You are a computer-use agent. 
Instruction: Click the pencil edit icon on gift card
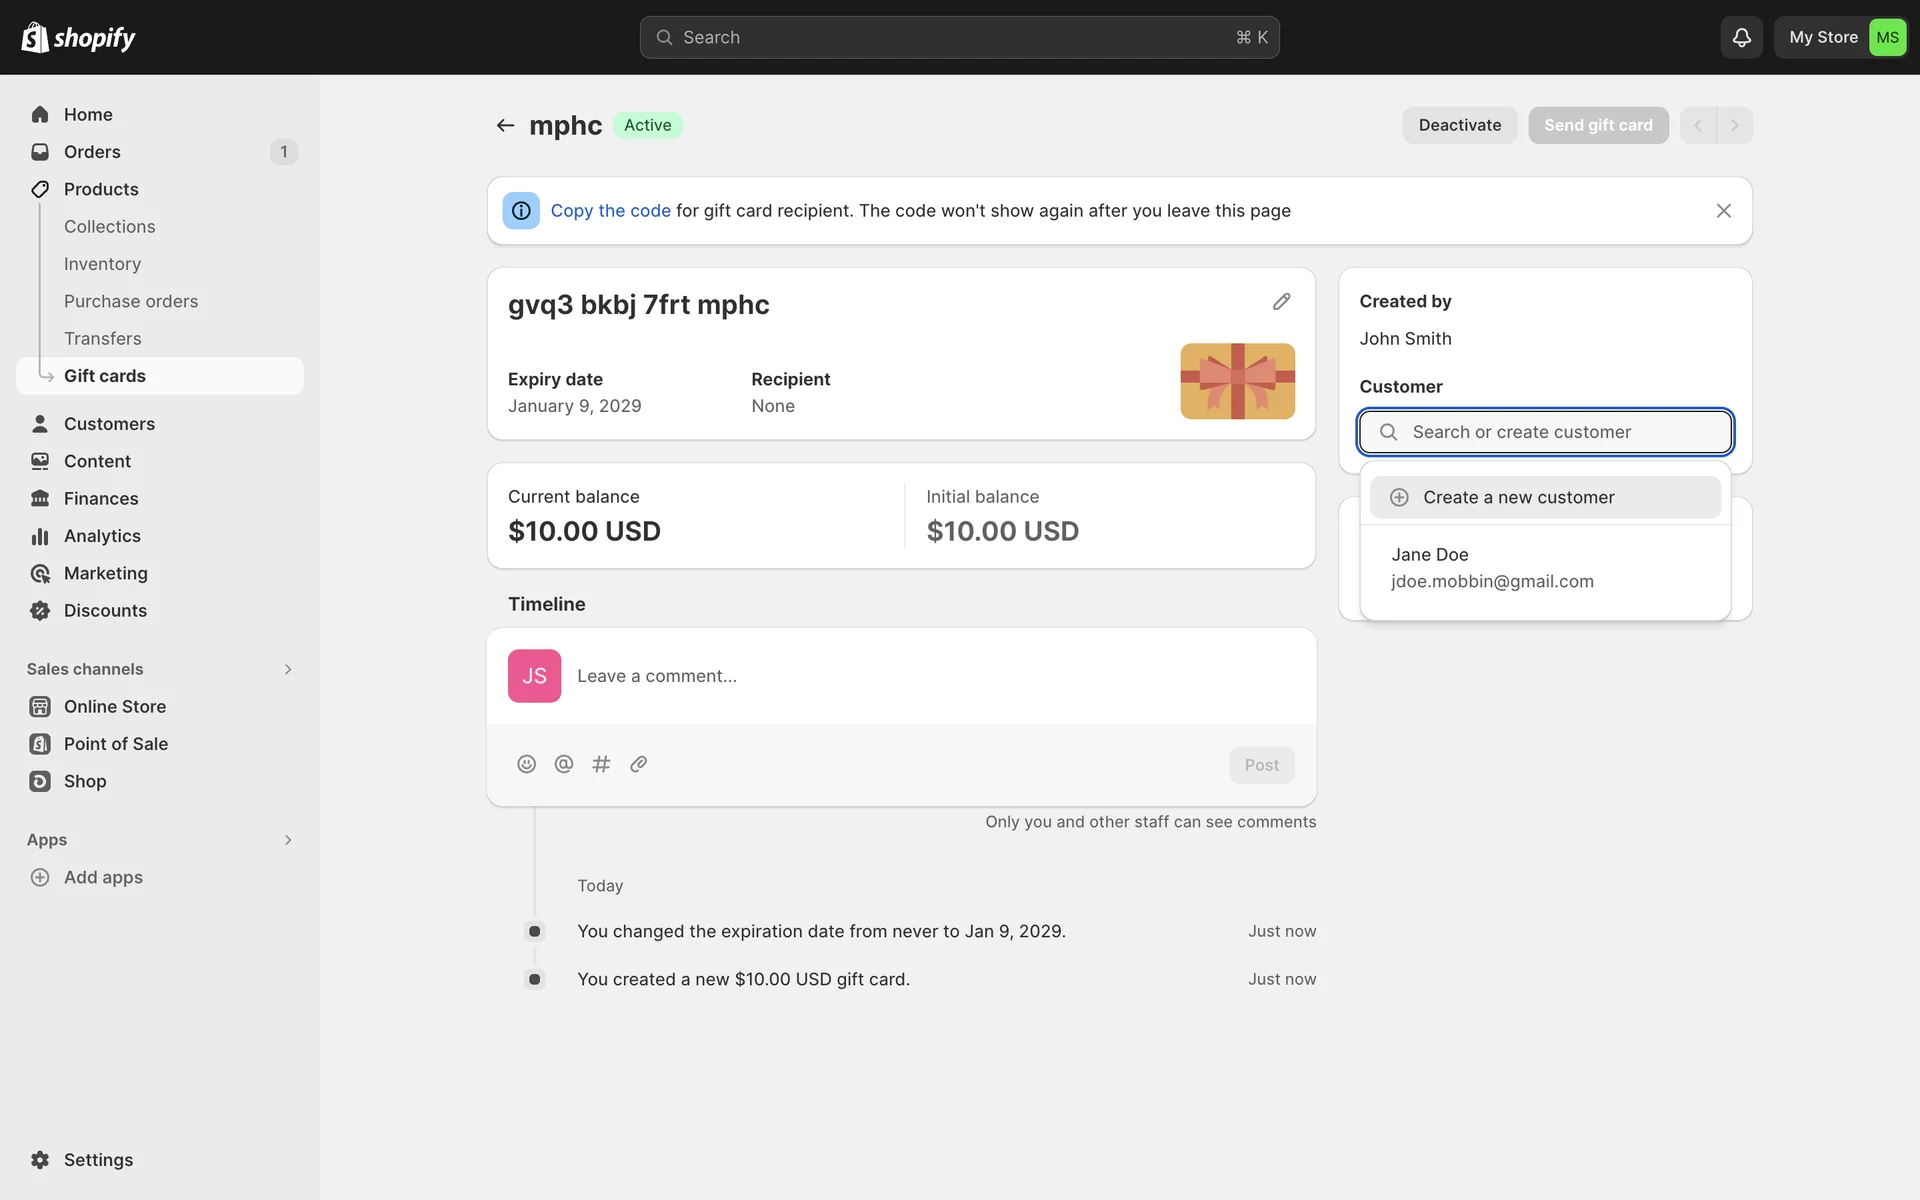(x=1281, y=302)
